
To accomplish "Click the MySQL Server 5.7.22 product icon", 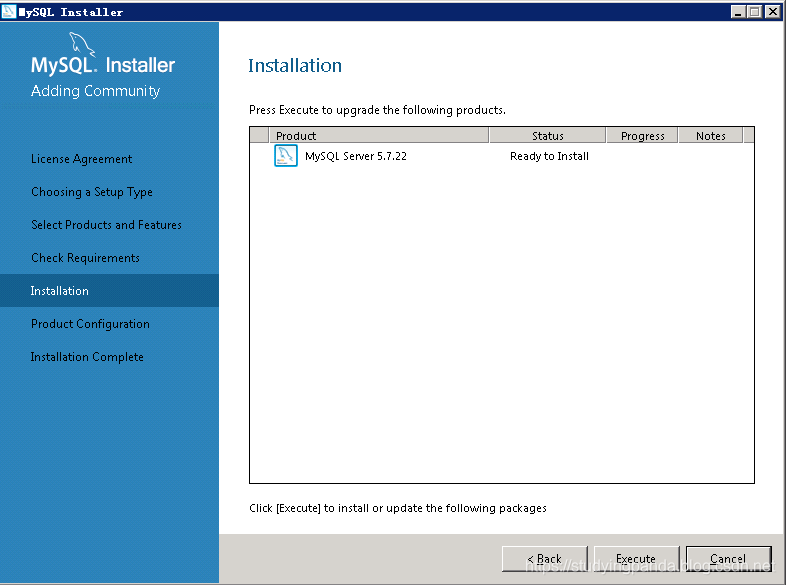I will [286, 156].
